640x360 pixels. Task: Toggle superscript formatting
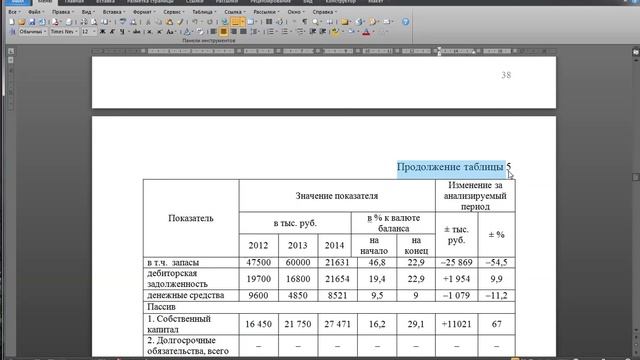pos(160,31)
